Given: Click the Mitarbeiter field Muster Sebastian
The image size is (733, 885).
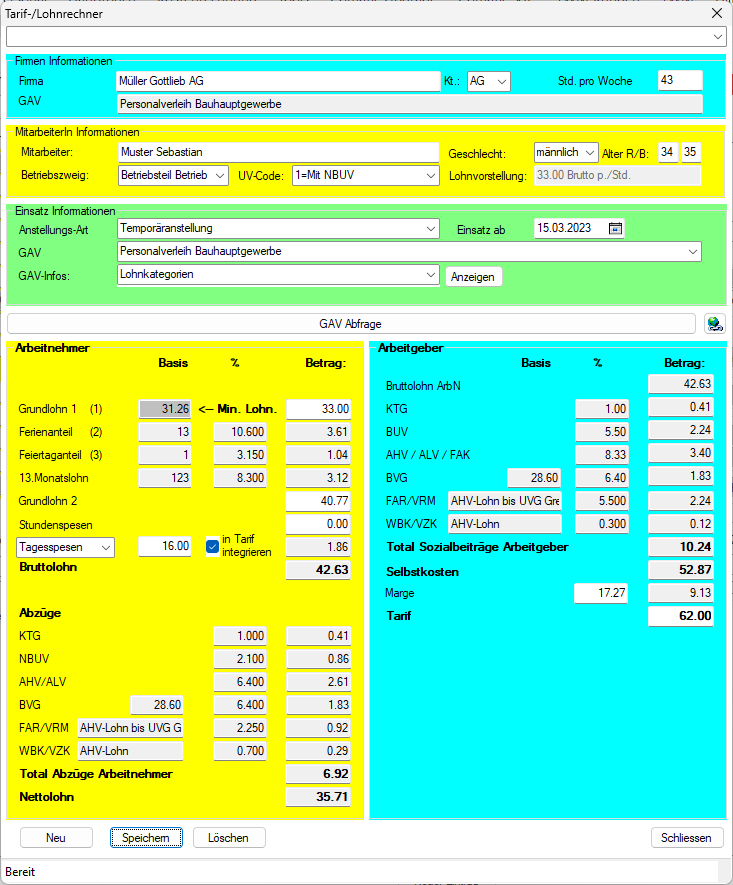Looking at the screenshot, I should tap(279, 152).
